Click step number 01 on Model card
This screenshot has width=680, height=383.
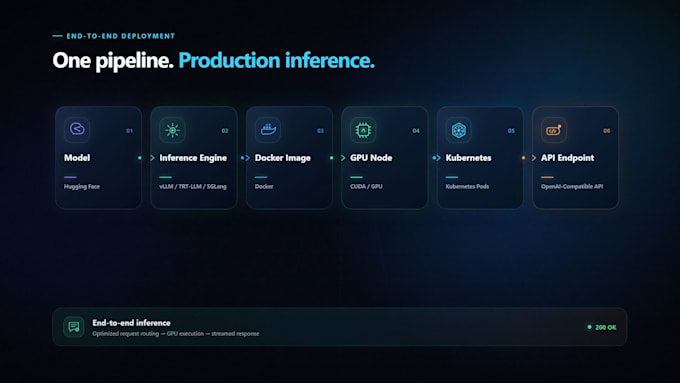pyautogui.click(x=129, y=131)
